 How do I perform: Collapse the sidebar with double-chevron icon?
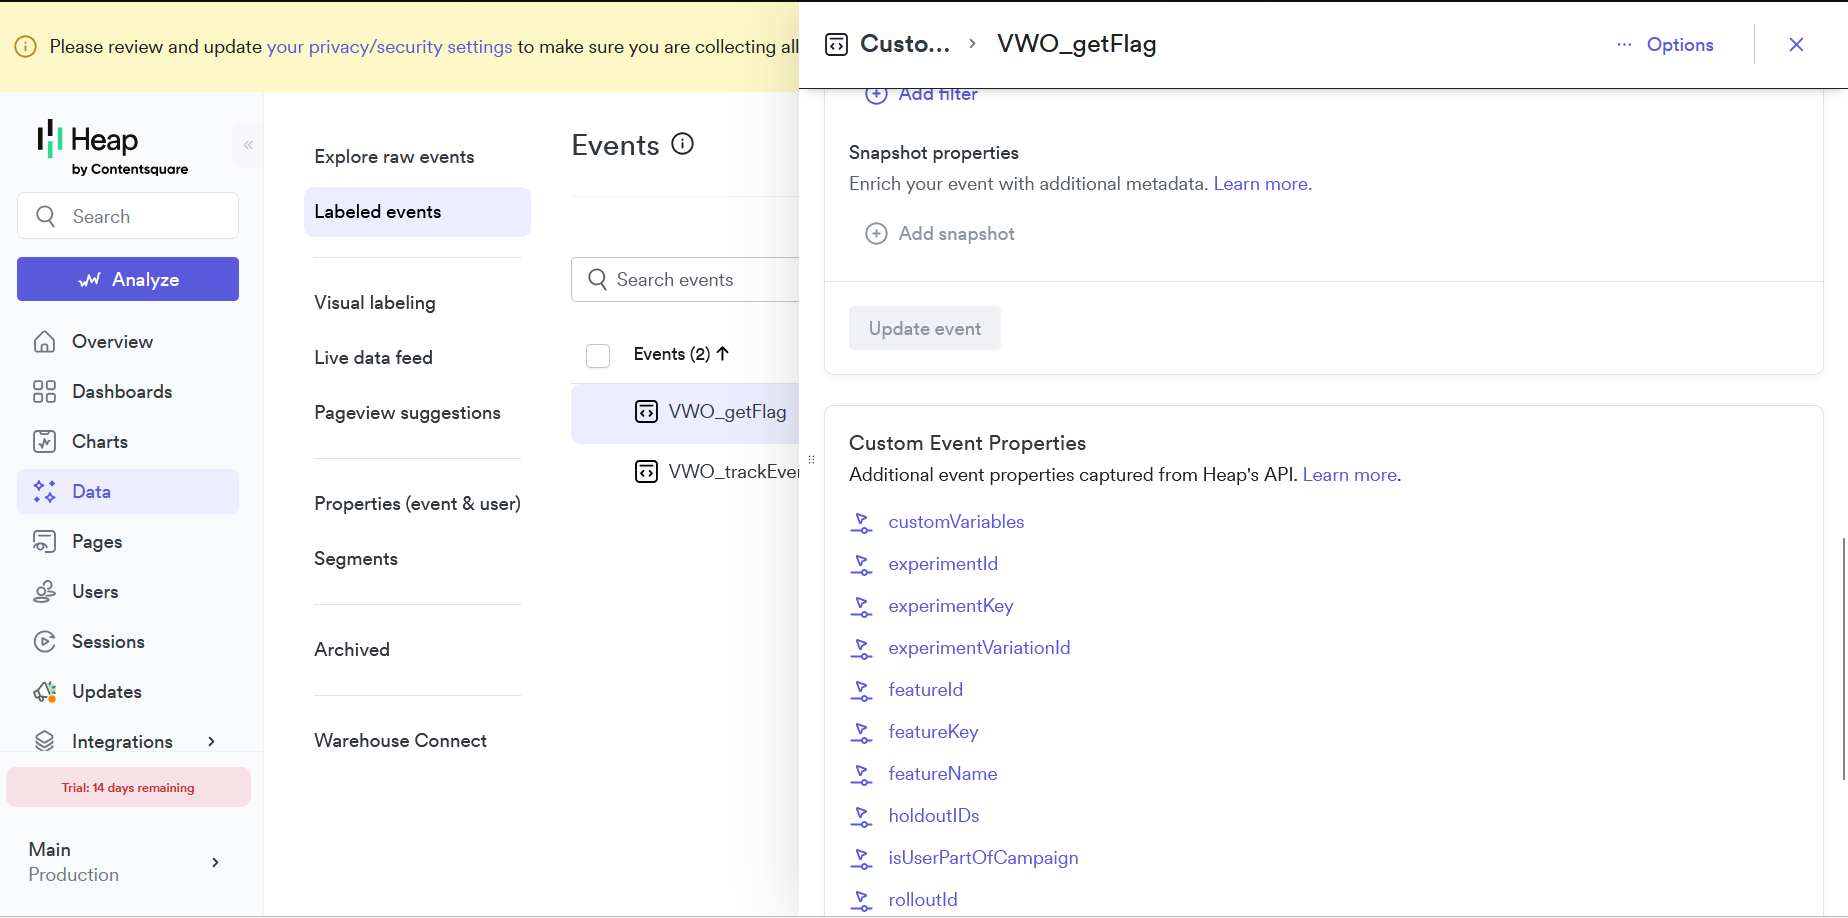click(248, 145)
